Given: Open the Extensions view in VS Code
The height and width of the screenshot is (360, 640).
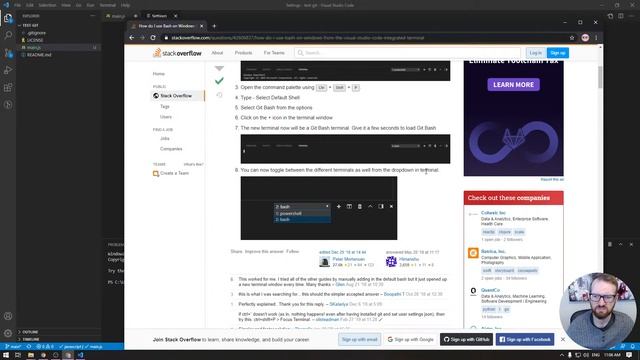Looking at the screenshot, I should click(8, 87).
